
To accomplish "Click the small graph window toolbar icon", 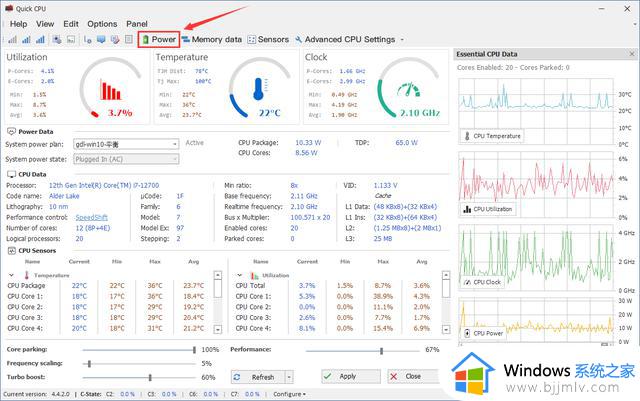I will pos(71,40).
